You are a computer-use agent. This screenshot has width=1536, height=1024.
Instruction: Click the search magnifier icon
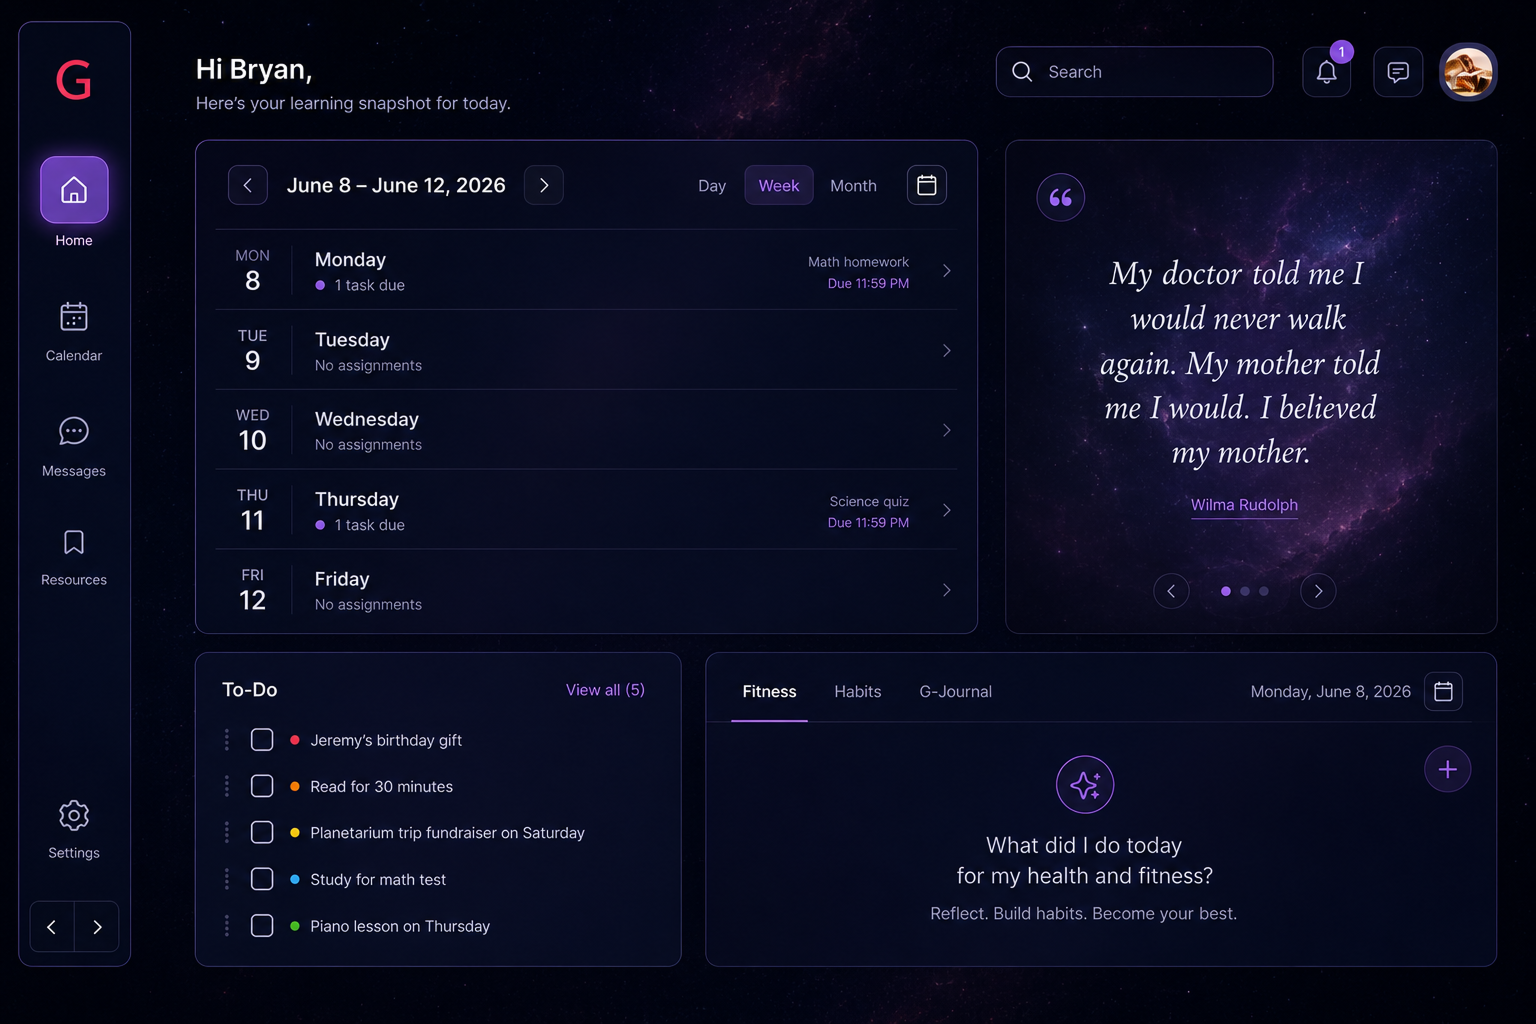tap(1022, 72)
